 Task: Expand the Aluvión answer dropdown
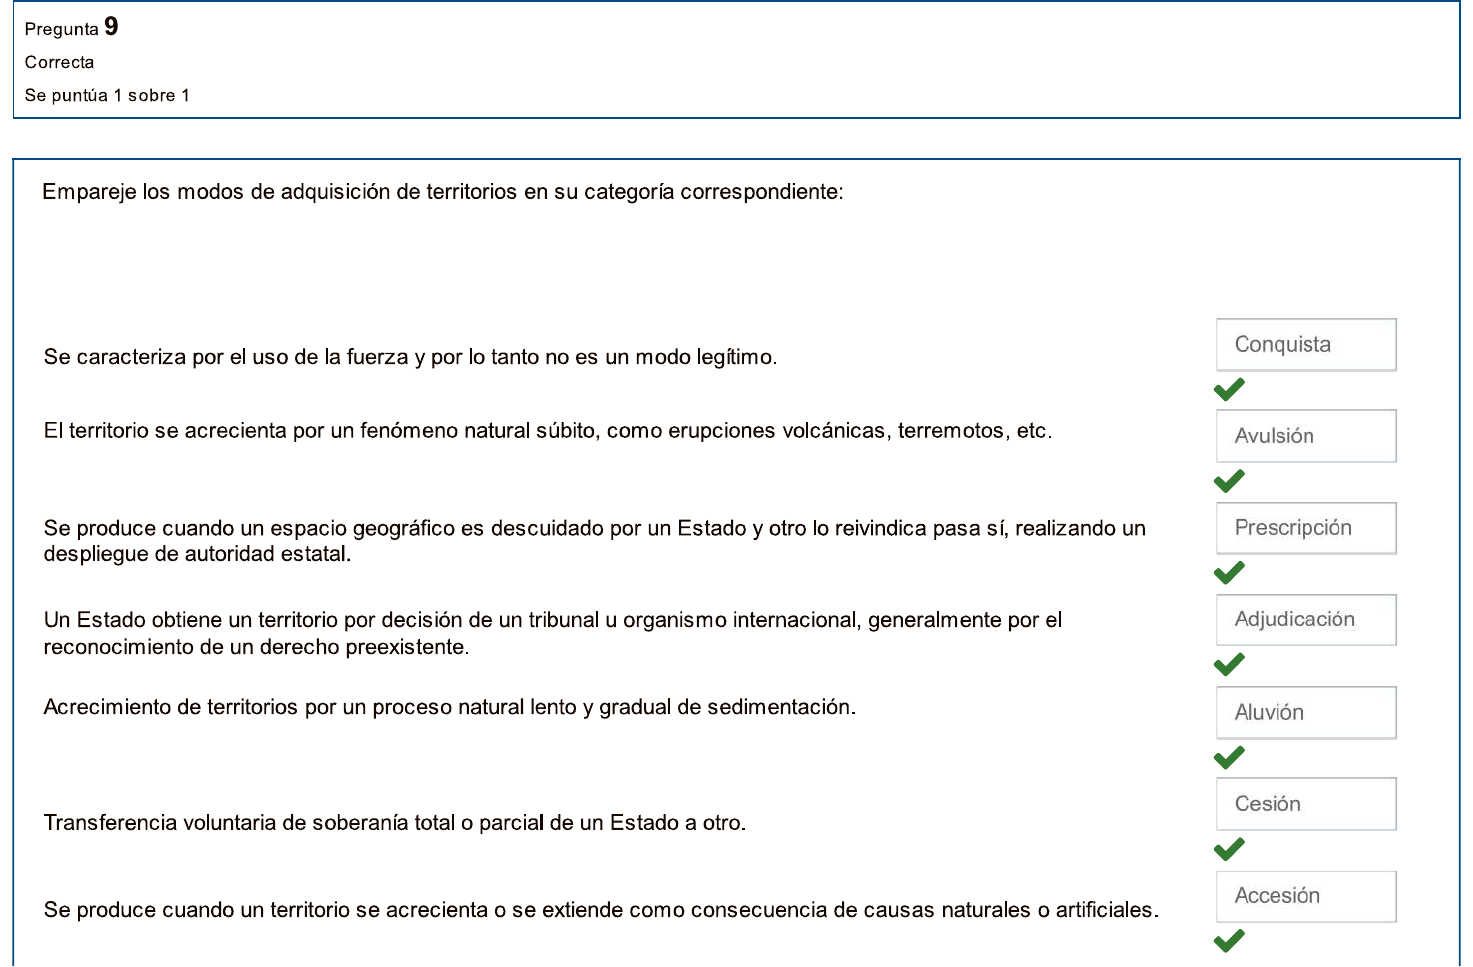coord(1305,712)
